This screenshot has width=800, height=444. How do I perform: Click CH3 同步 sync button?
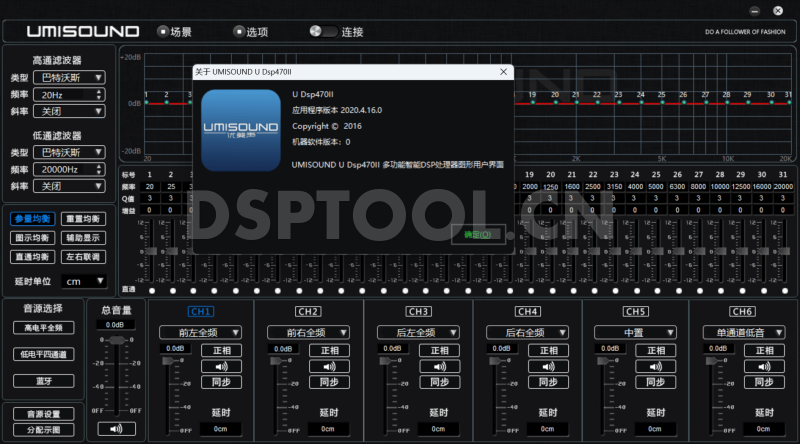[439, 382]
